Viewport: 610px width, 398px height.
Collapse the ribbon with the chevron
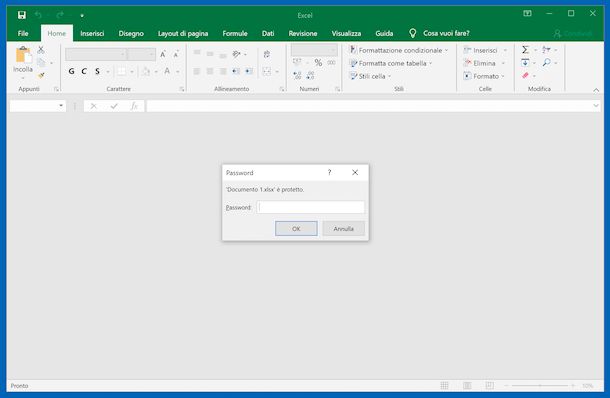(x=596, y=90)
